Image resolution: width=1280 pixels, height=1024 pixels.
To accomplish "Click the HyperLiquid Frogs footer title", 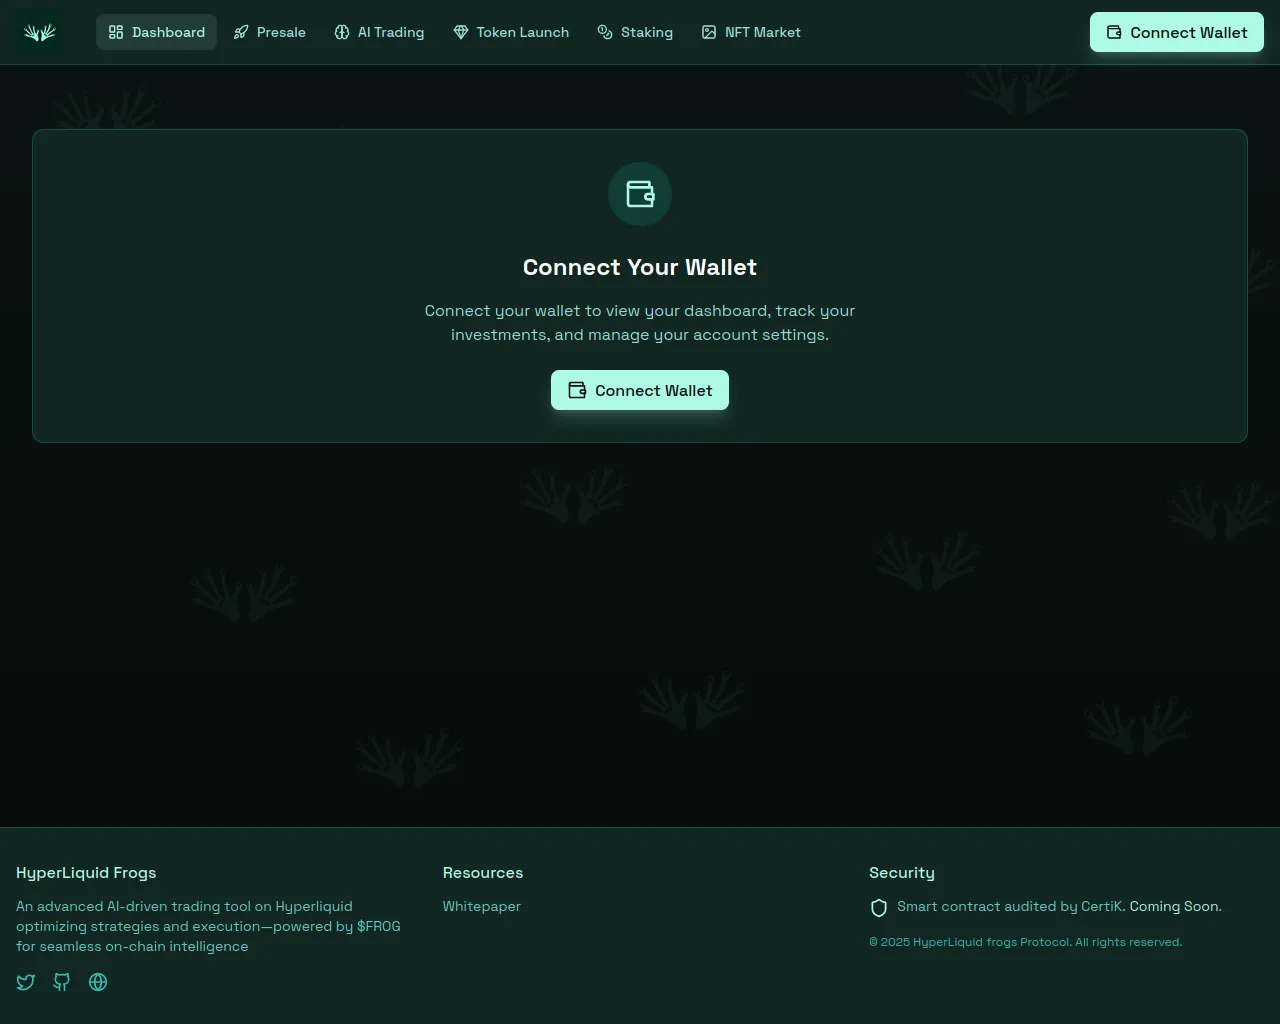I will (x=86, y=873).
